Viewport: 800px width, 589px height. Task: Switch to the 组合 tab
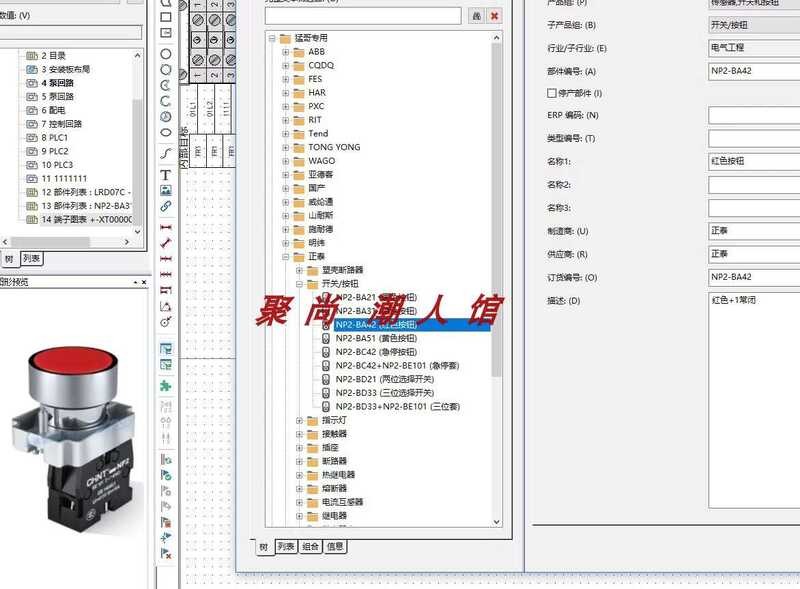311,547
